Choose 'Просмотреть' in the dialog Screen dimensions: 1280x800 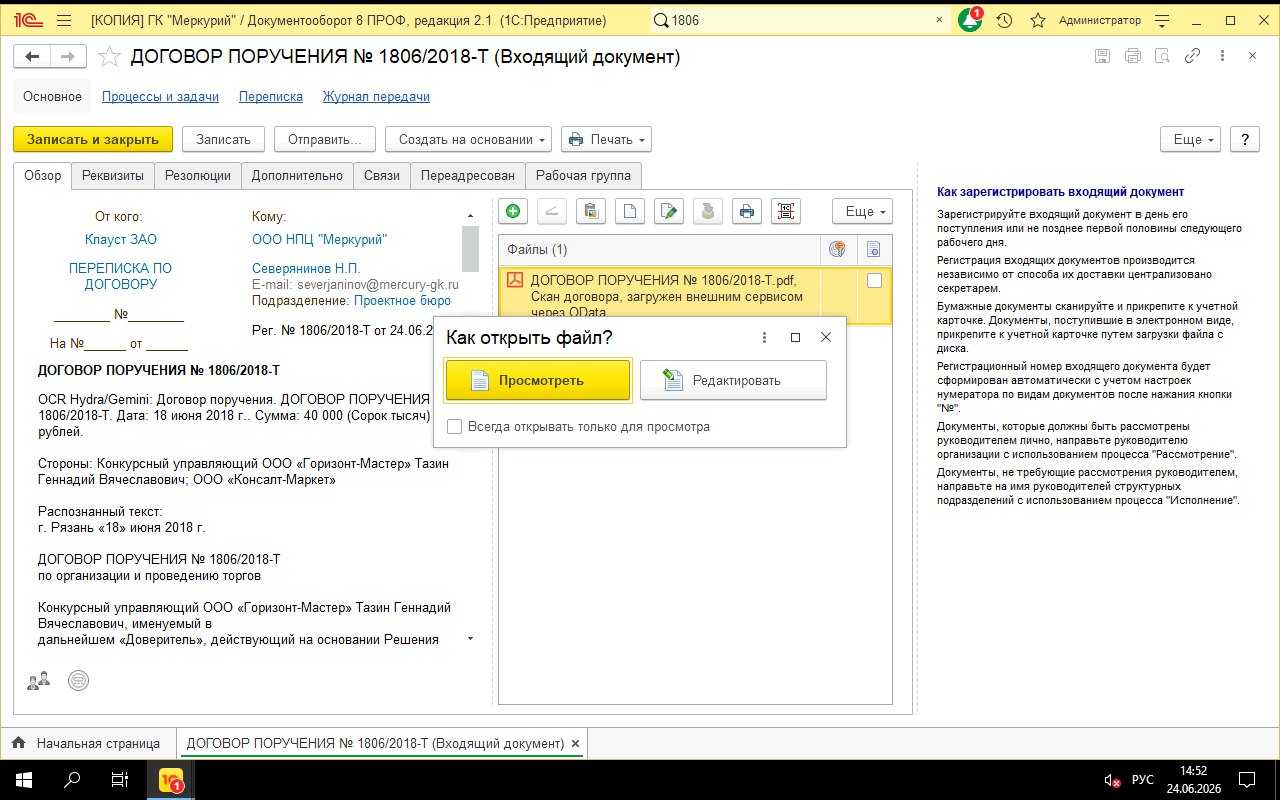coord(538,380)
